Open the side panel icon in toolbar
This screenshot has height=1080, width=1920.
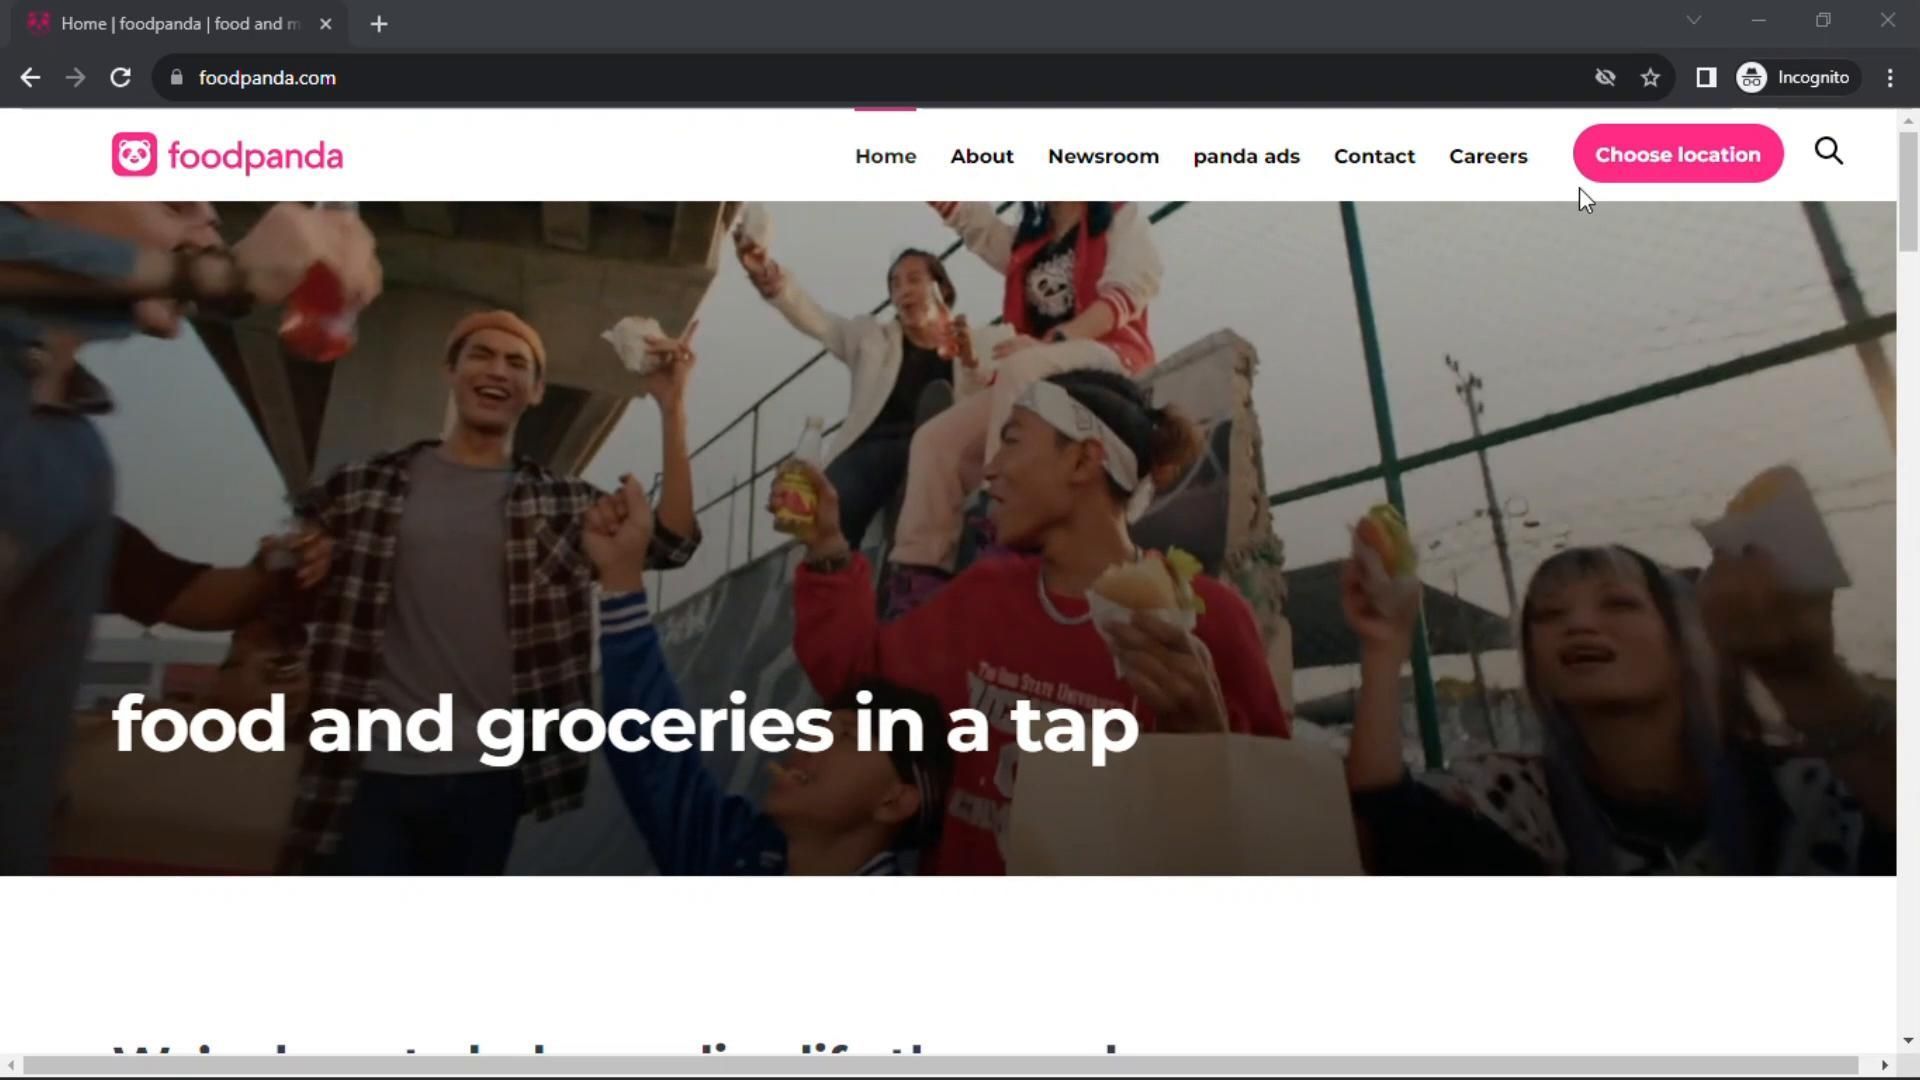[x=1706, y=78]
